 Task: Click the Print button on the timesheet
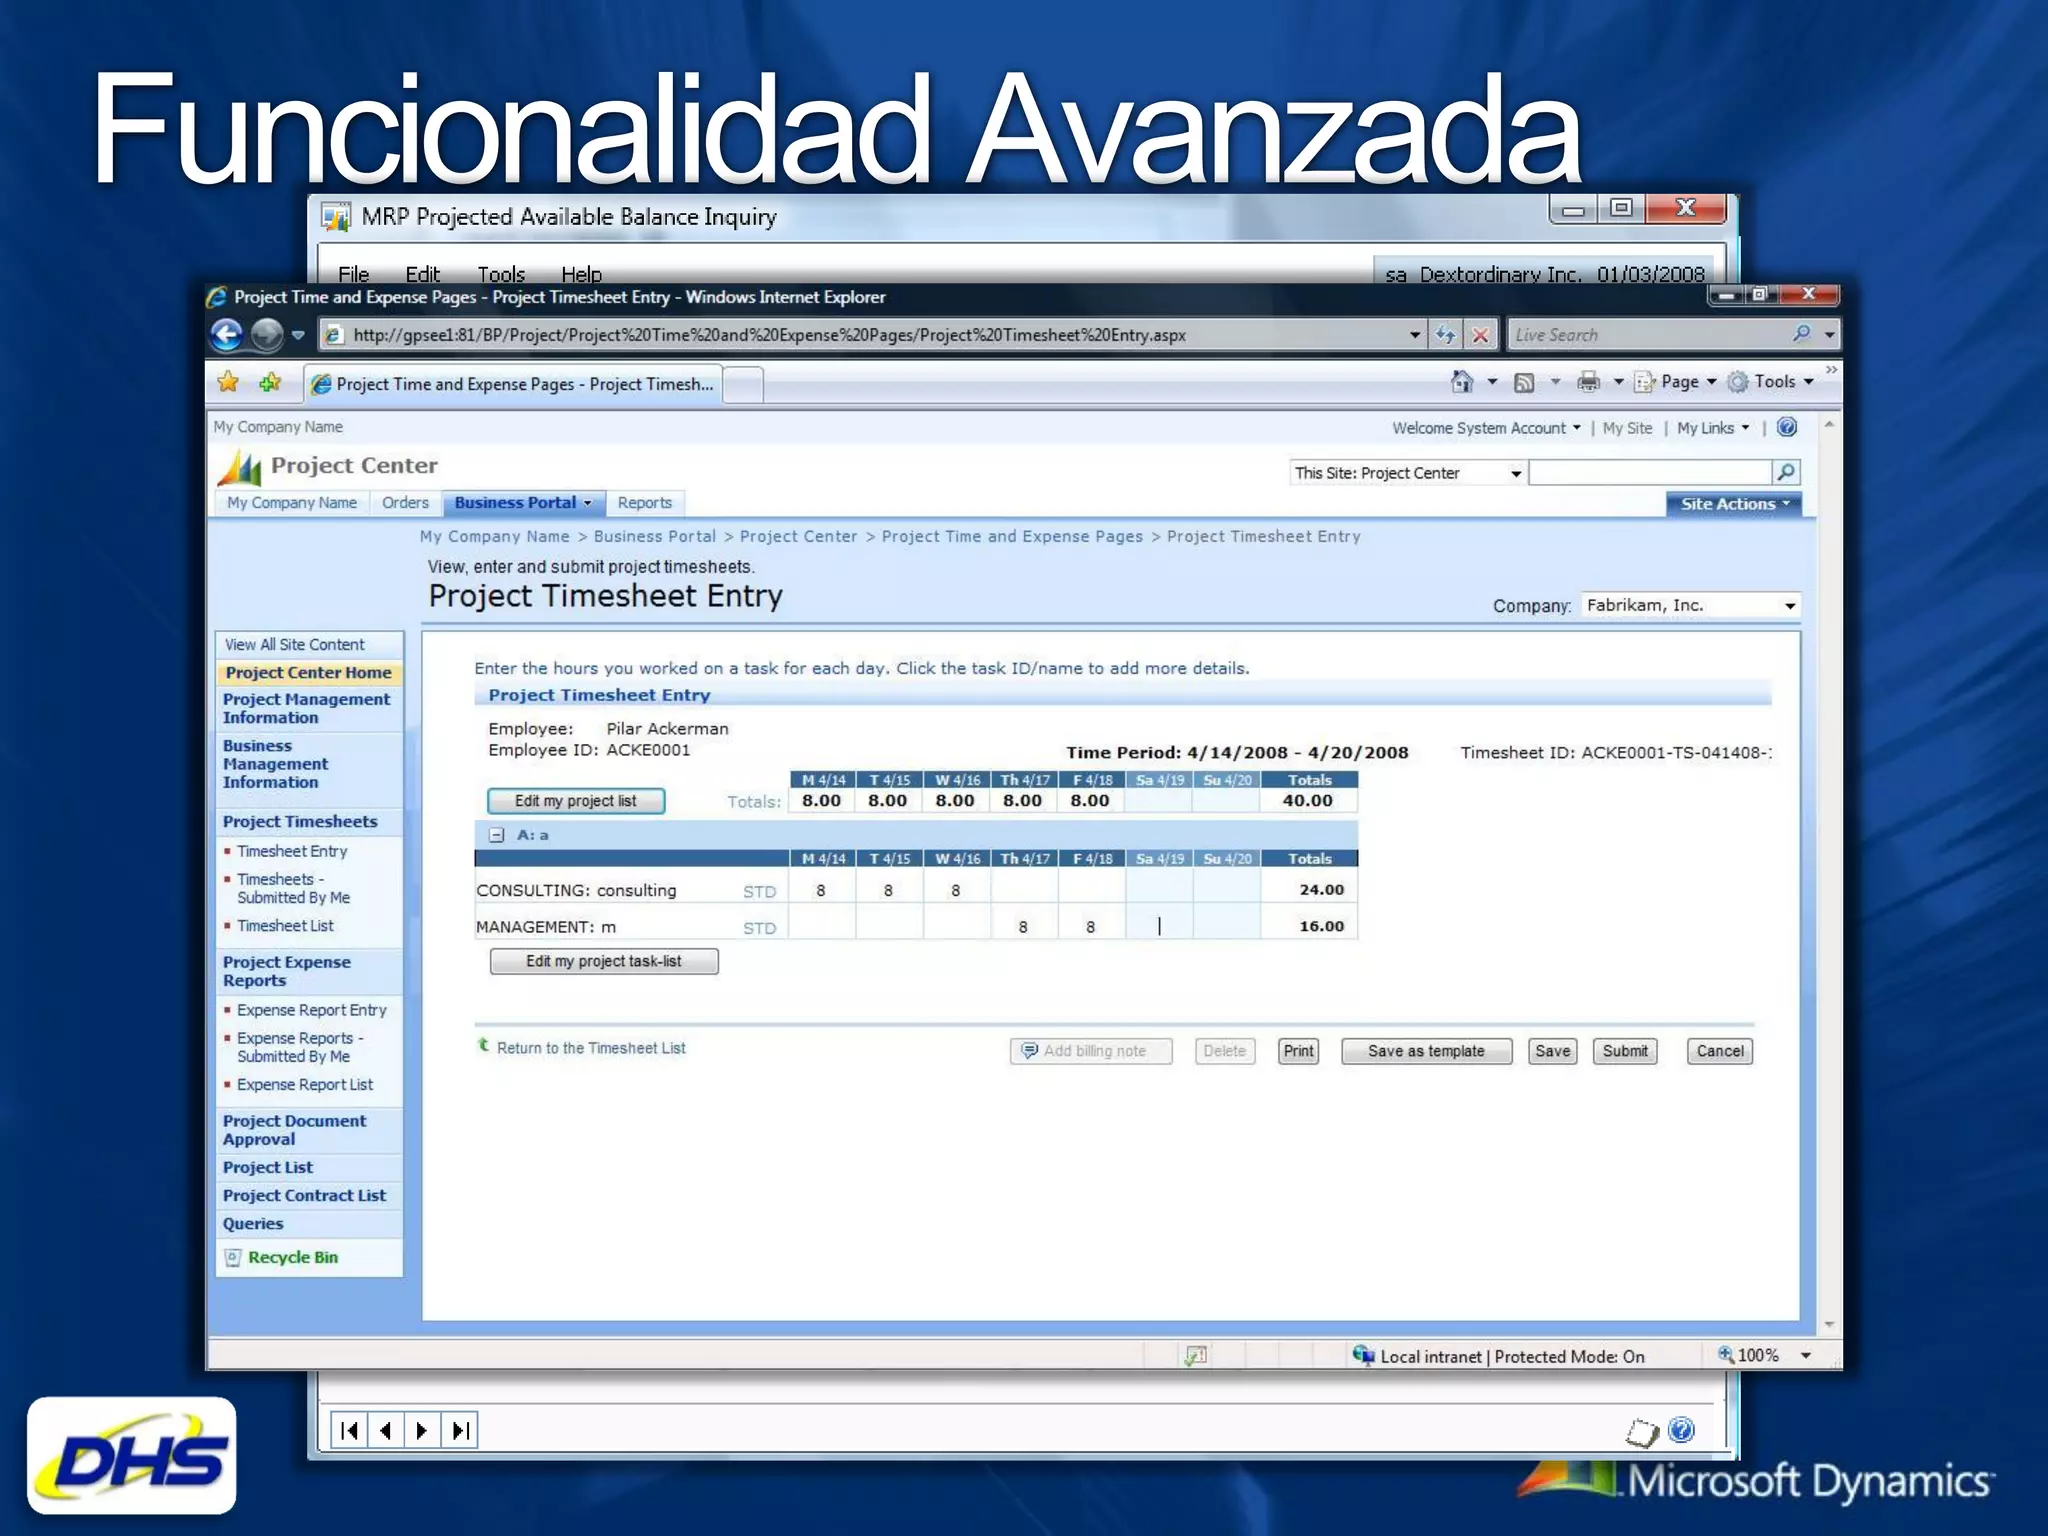1299,1051
